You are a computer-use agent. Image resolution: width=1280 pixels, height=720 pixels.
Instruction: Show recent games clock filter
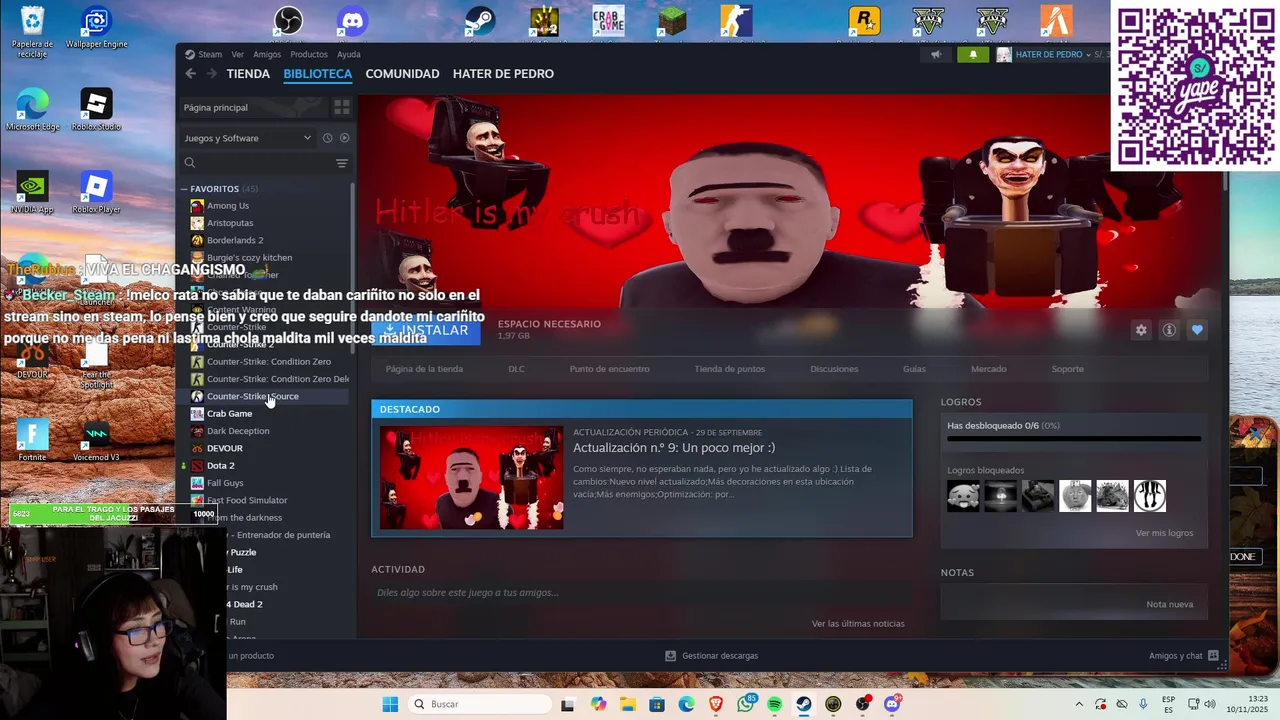tap(327, 138)
